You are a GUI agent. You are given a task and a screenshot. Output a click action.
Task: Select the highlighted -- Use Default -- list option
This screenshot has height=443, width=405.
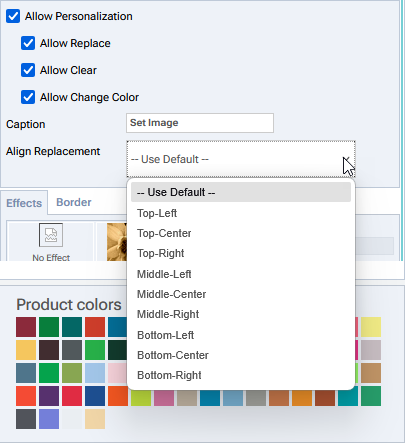[x=241, y=192]
